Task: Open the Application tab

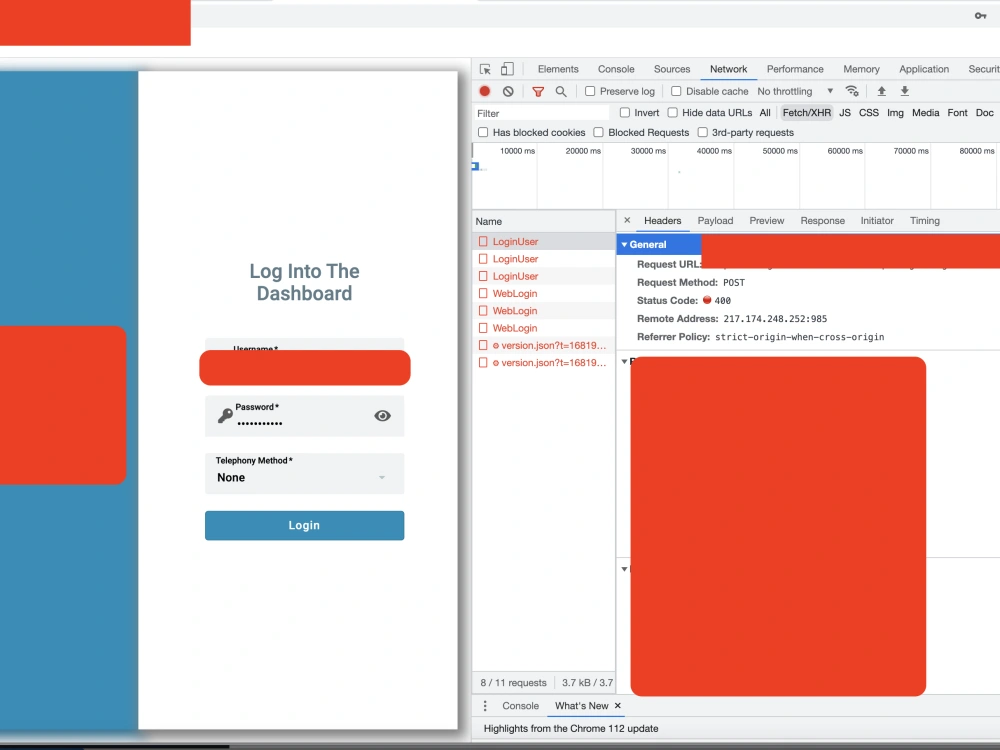Action: point(923,69)
